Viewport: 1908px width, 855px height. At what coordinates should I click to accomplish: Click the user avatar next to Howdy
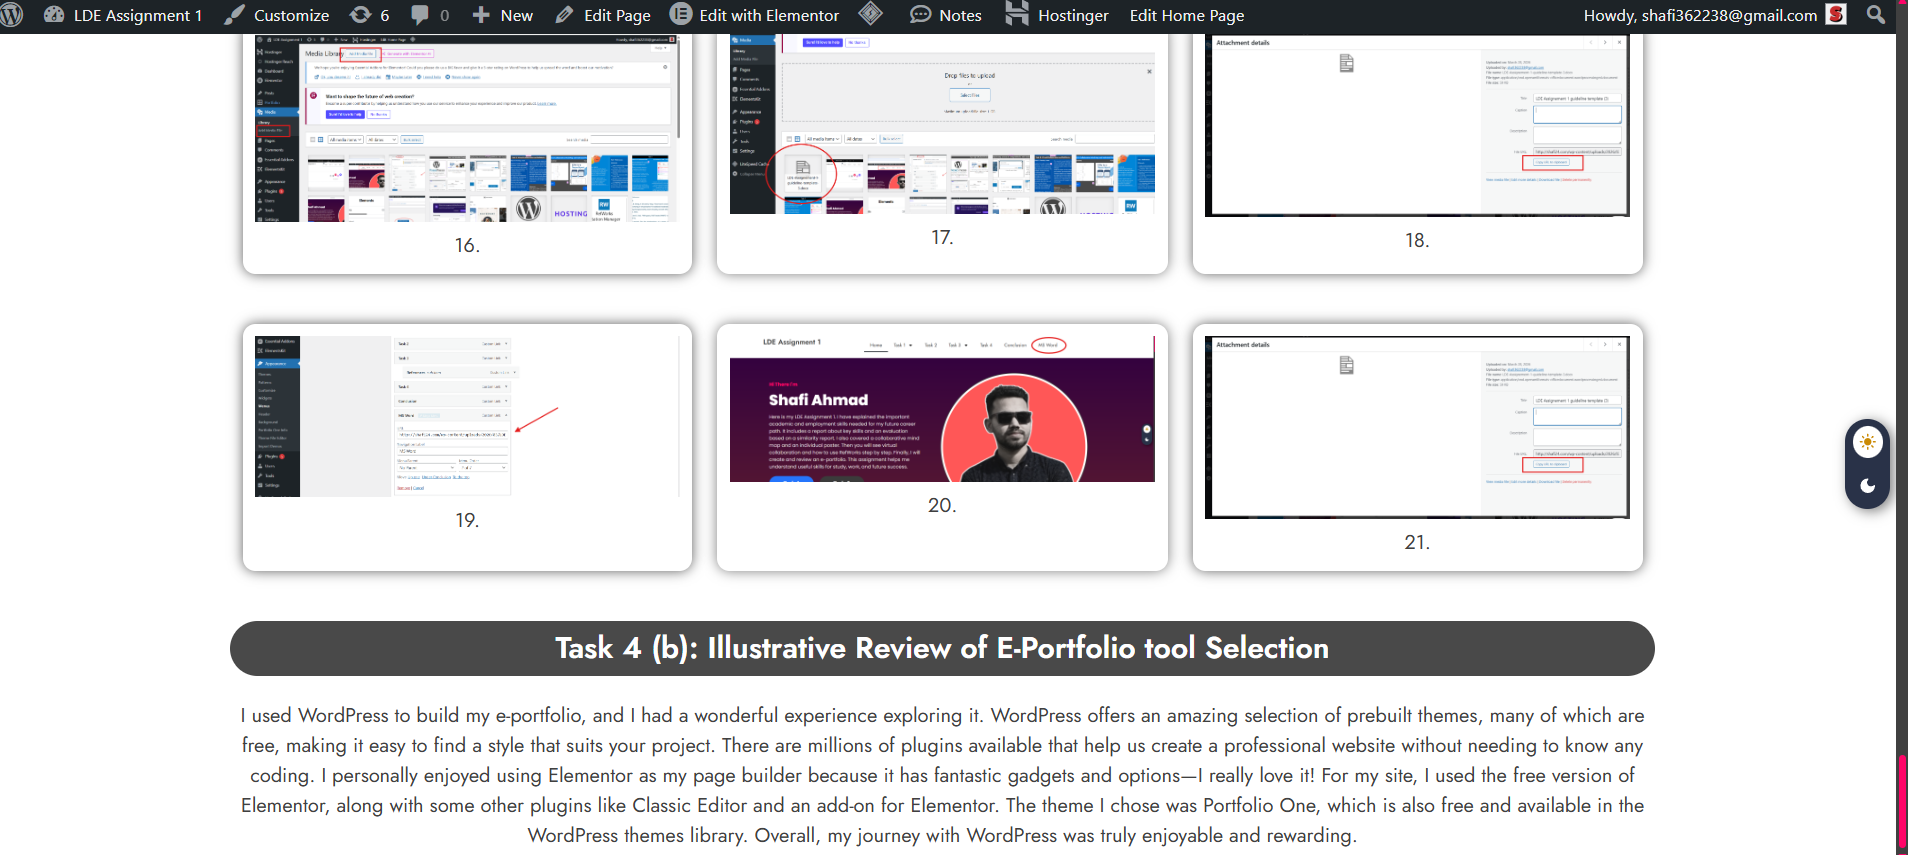point(1836,15)
